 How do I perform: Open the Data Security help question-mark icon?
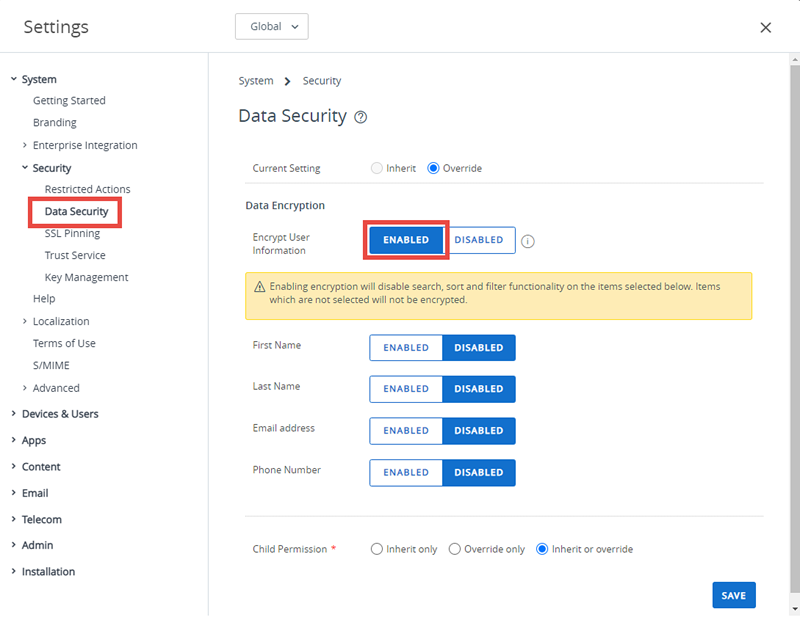click(361, 117)
